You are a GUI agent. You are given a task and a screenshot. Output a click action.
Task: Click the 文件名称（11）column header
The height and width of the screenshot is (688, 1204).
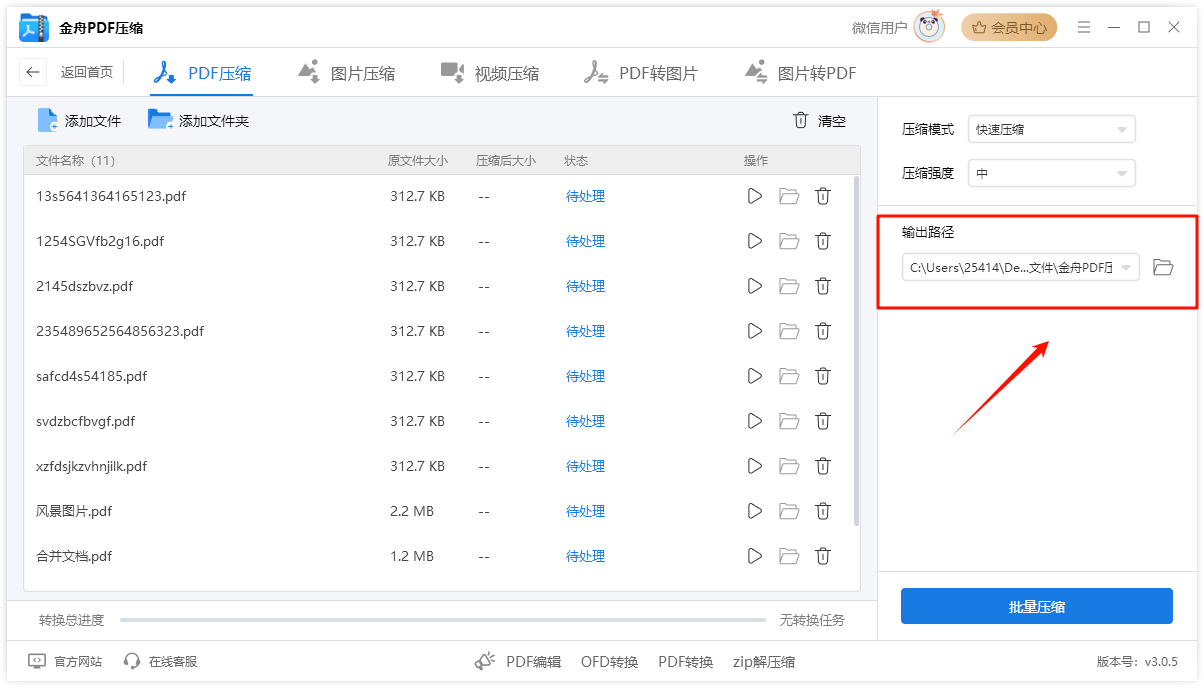pos(76,160)
